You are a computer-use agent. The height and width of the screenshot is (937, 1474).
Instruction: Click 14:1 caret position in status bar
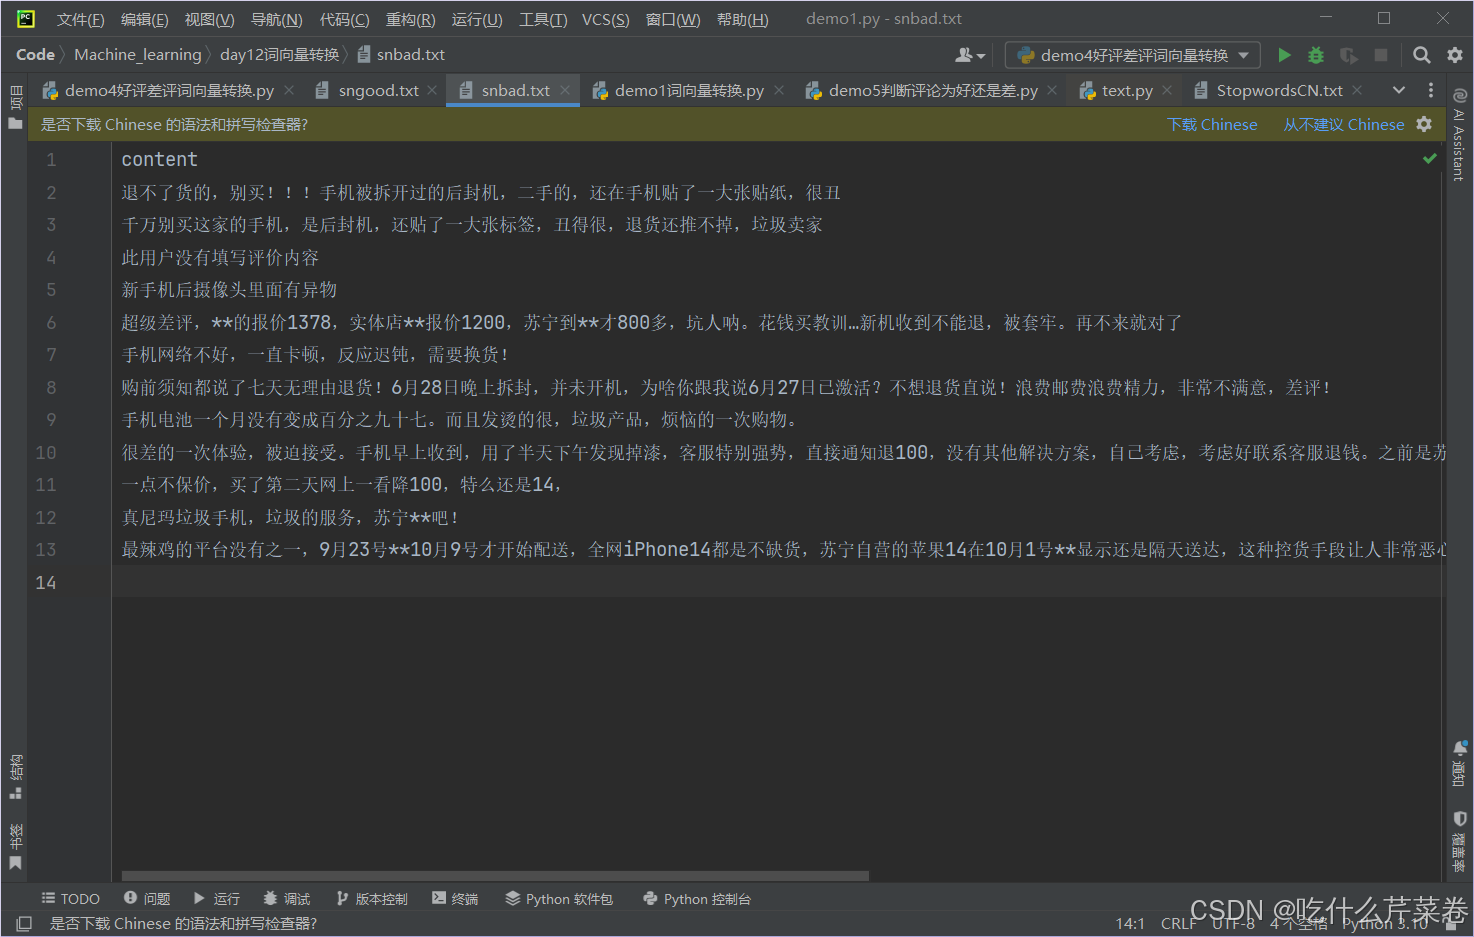[1130, 923]
